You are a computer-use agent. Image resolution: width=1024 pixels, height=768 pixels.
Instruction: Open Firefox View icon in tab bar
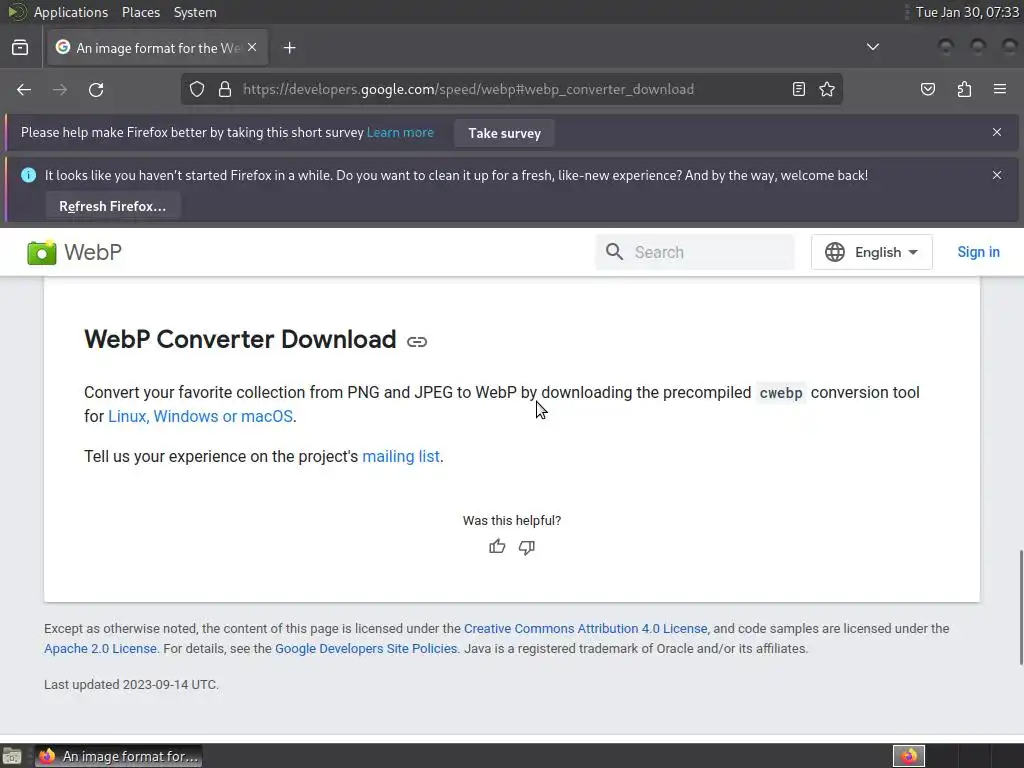point(20,48)
